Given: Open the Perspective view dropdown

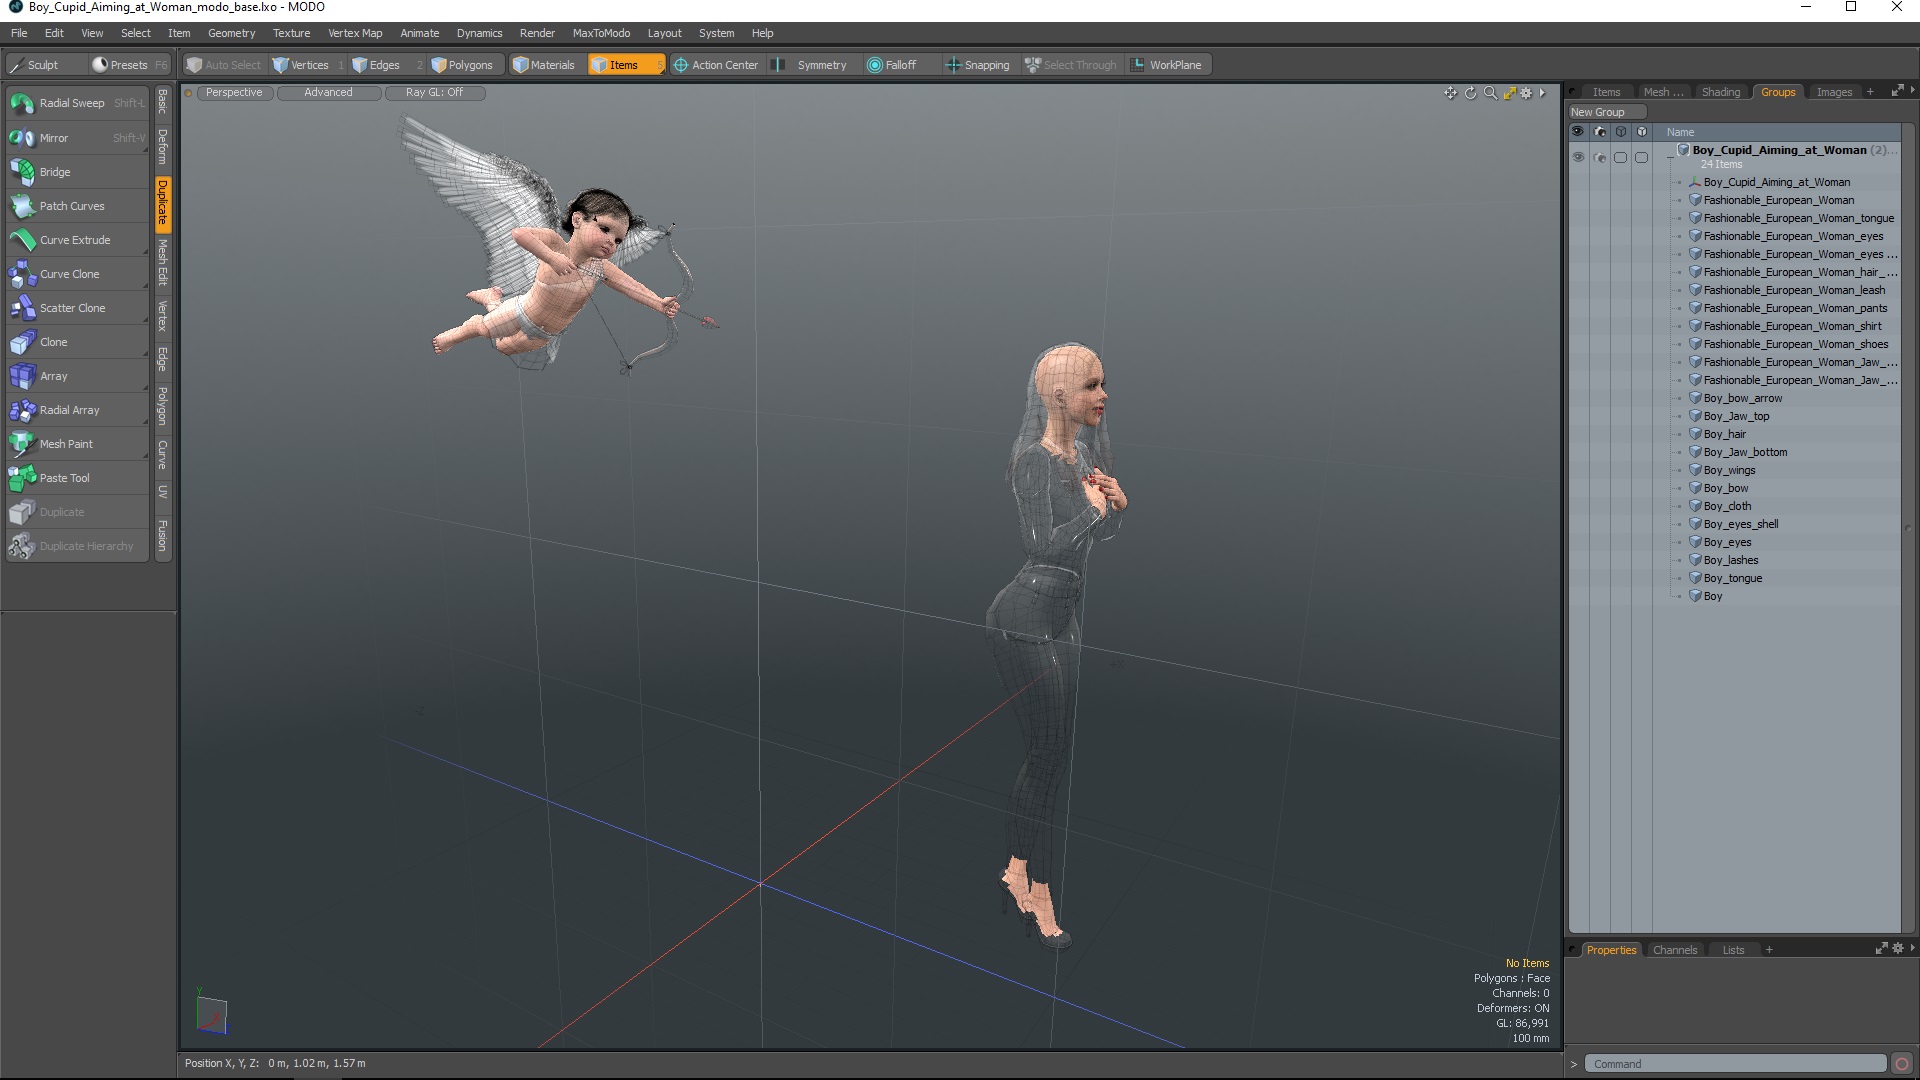Looking at the screenshot, I should pos(234,92).
